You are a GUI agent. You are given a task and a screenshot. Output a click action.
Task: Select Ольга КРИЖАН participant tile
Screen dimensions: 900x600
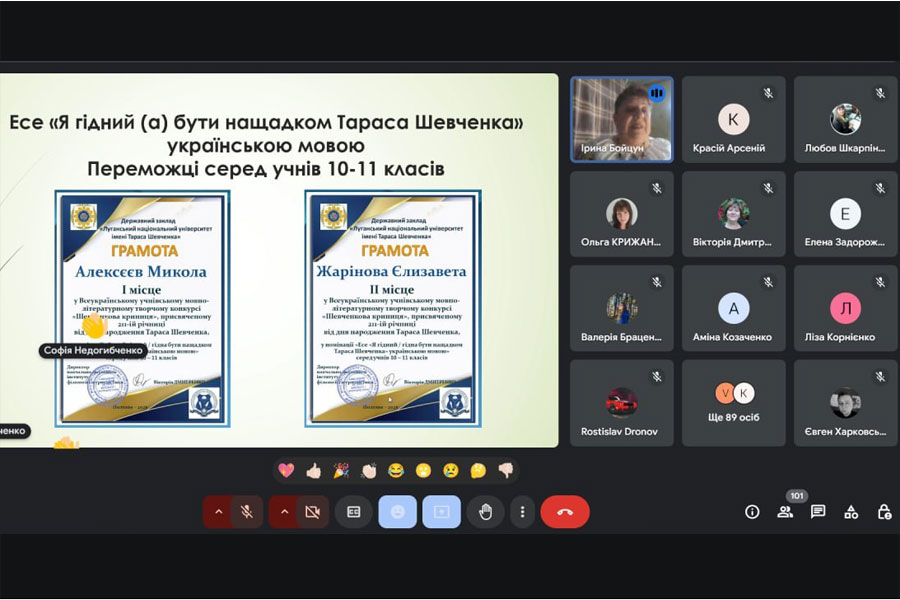click(x=622, y=214)
